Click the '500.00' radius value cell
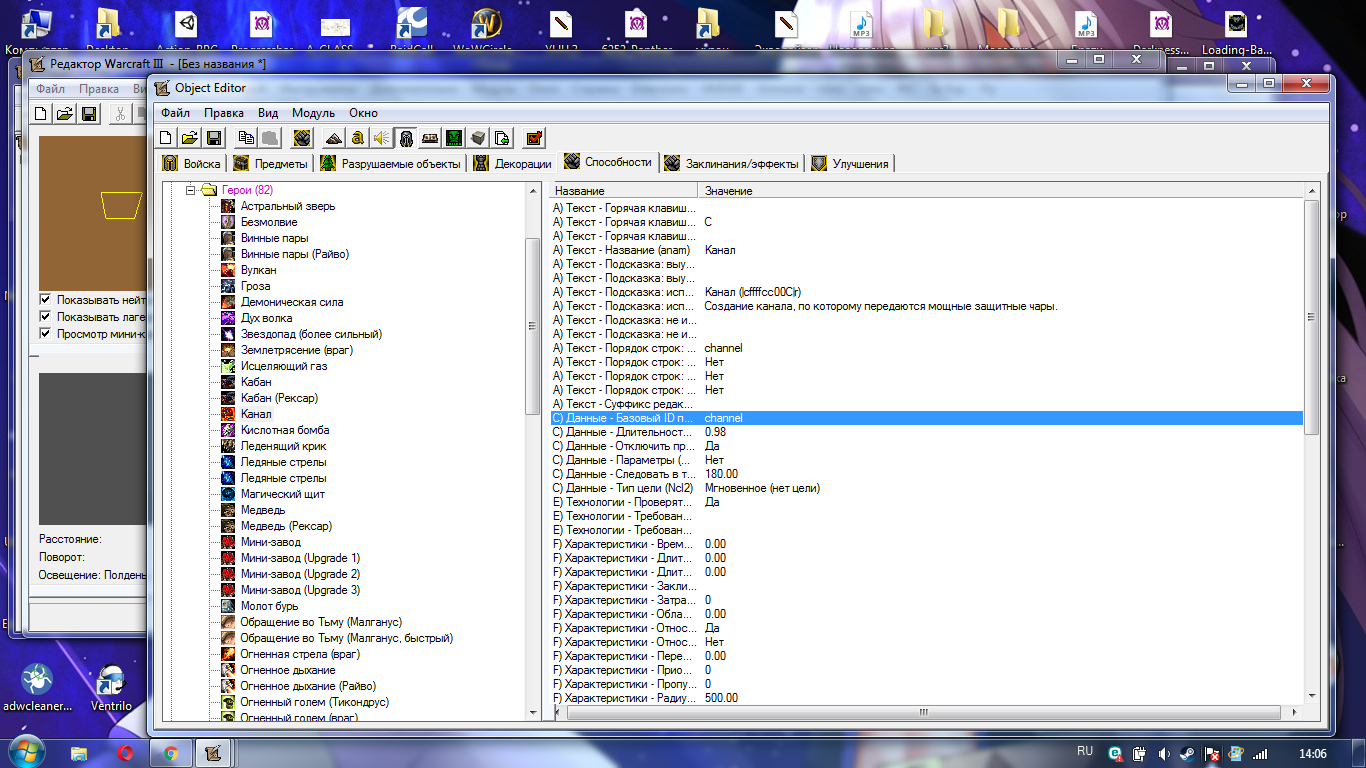 721,698
